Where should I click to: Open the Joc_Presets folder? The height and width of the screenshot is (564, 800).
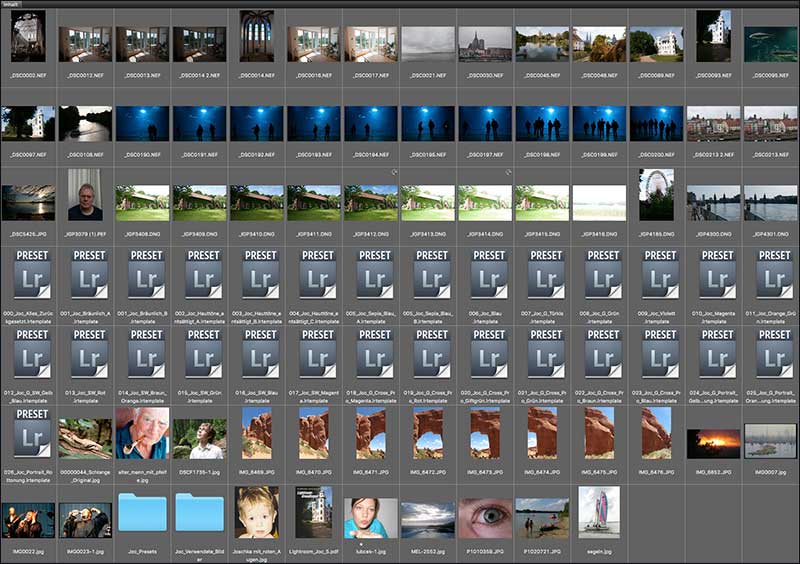(x=142, y=511)
